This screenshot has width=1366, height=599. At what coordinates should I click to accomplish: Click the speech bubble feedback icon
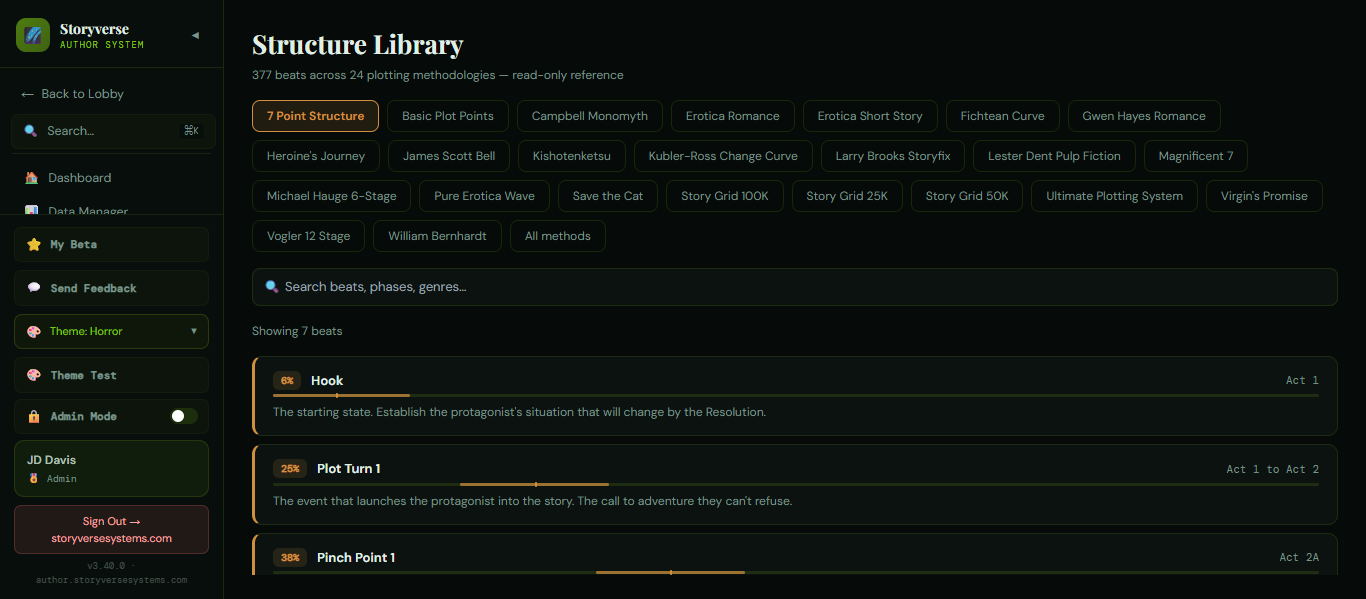[34, 288]
